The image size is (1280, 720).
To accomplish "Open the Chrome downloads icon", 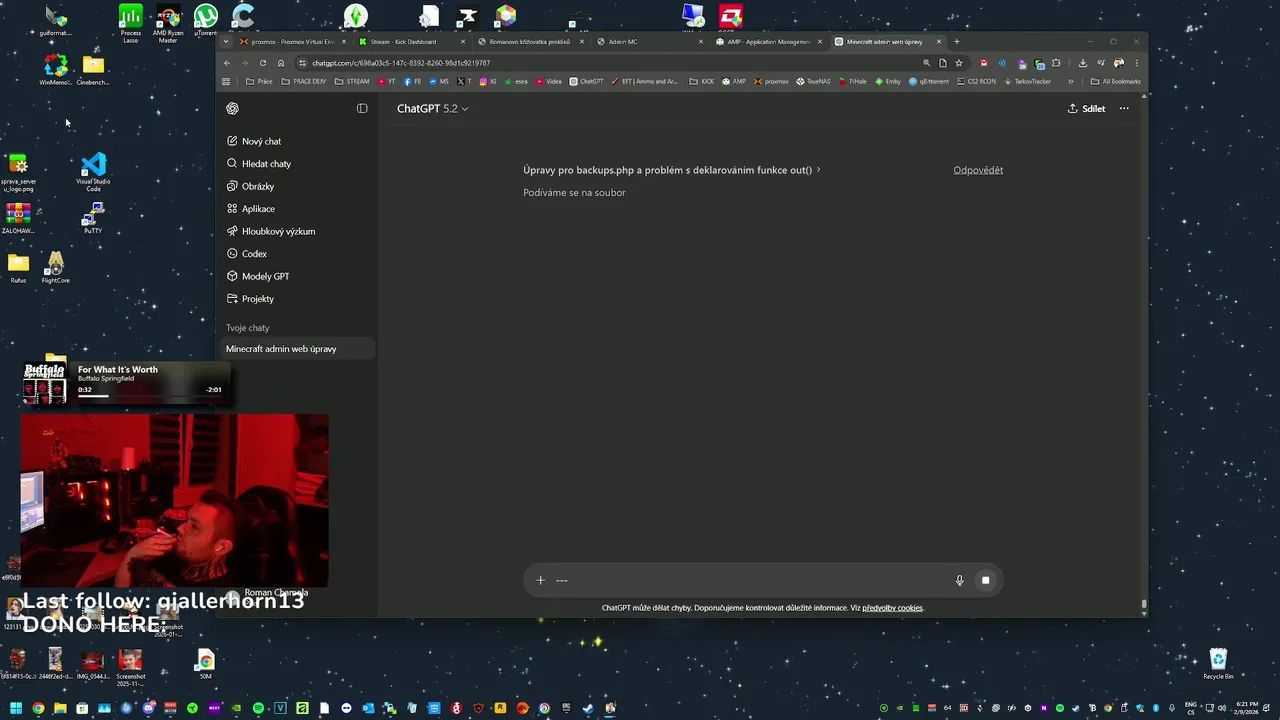I will point(1082,63).
